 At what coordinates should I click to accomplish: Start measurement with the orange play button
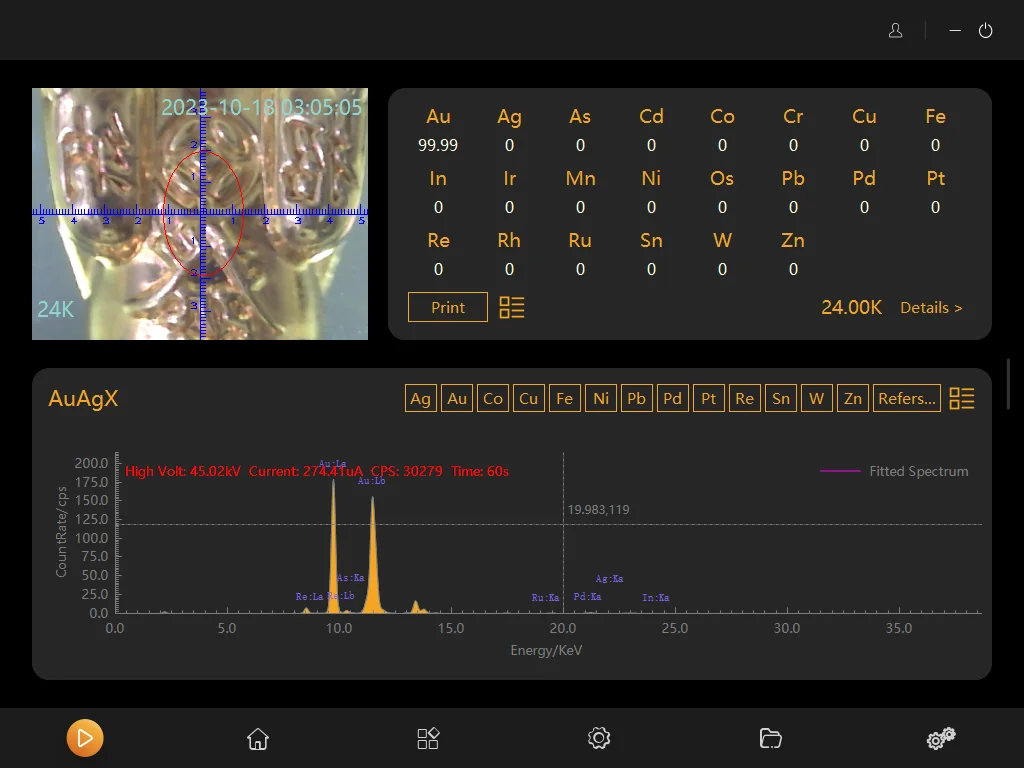[x=85, y=739]
